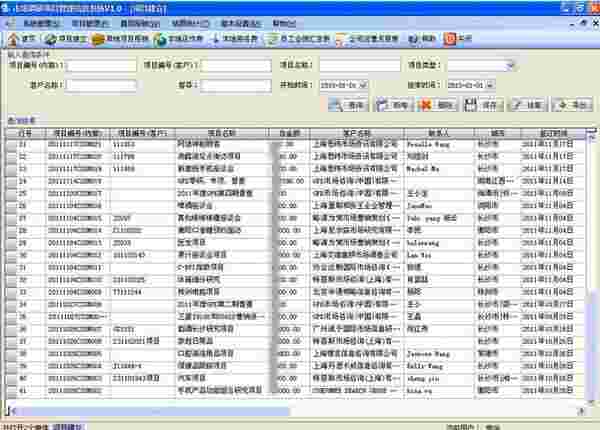The height and width of the screenshot is (430, 600).
Task: Click the horizontal scrollbar right arrow
Action: pyautogui.click(x=581, y=411)
